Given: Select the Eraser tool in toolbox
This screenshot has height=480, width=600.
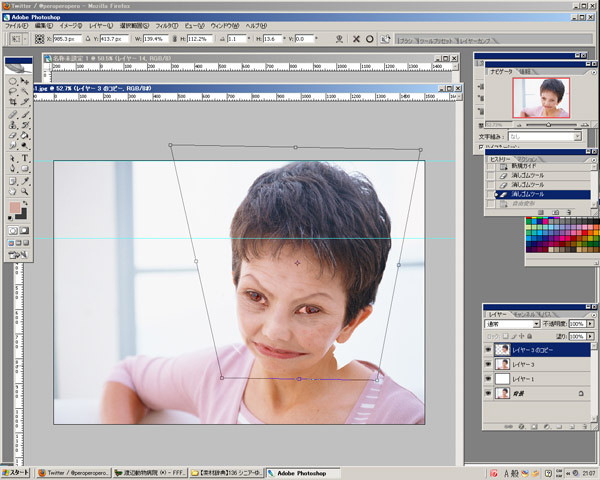Looking at the screenshot, I should point(13,135).
